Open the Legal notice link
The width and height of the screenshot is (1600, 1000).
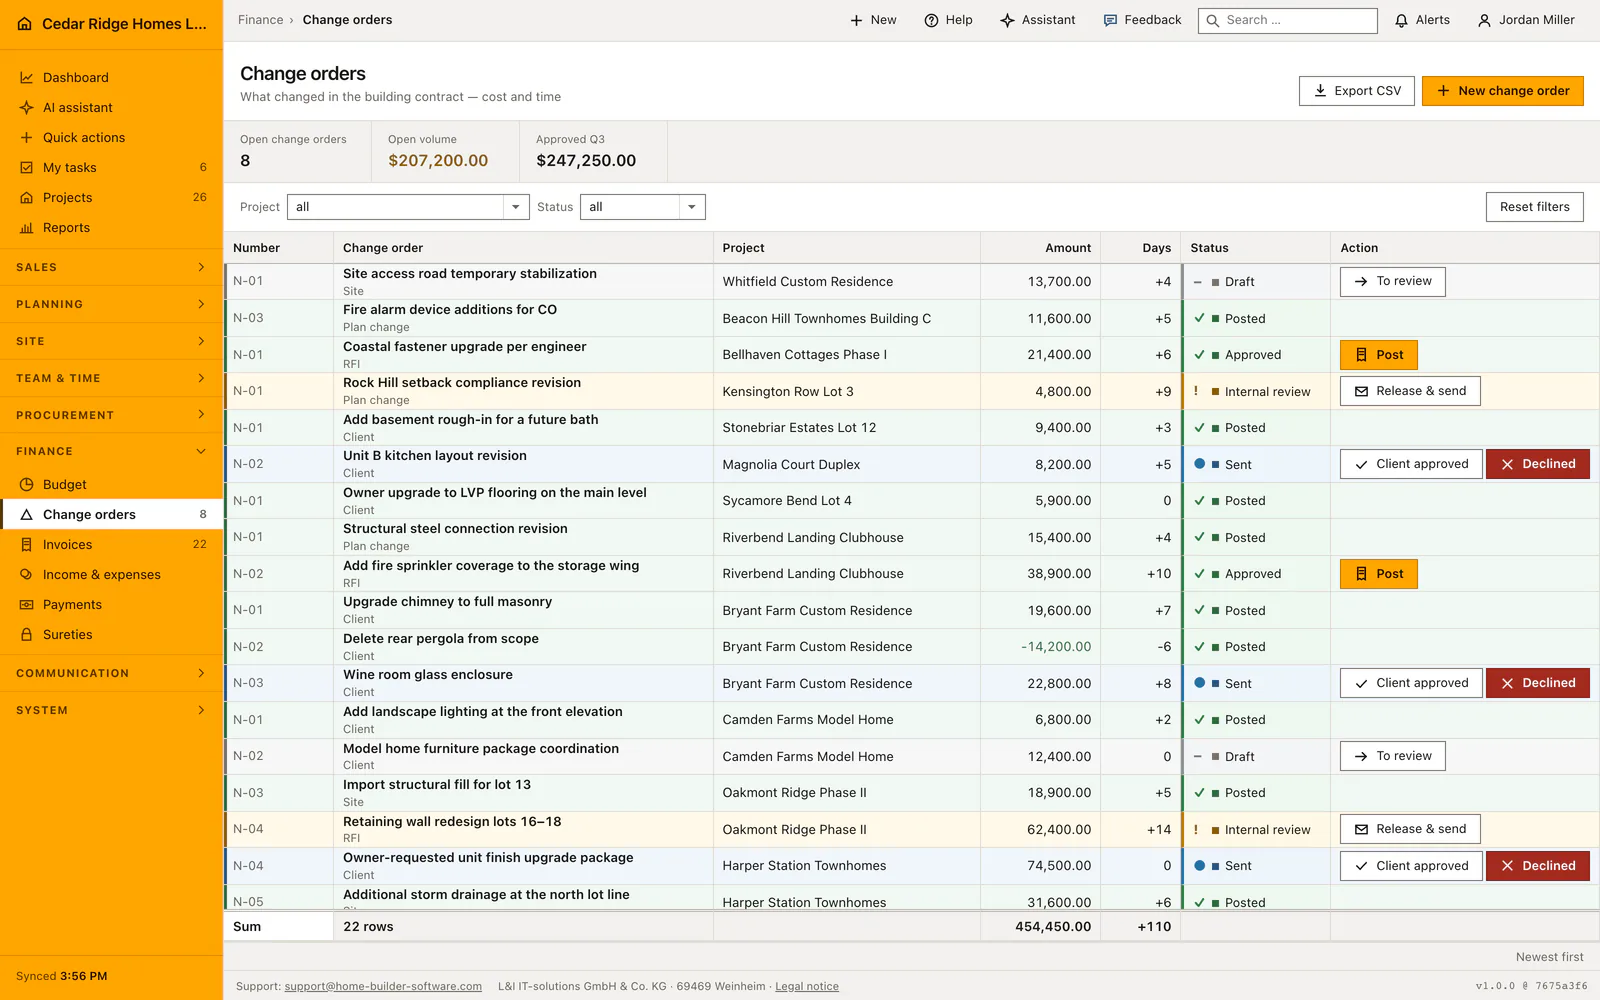pos(807,987)
